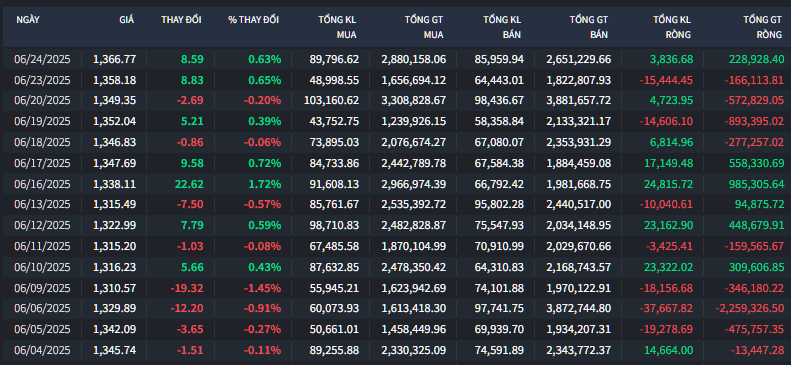Click the percent change -0.91%
791x365 pixels.
pos(262,309)
